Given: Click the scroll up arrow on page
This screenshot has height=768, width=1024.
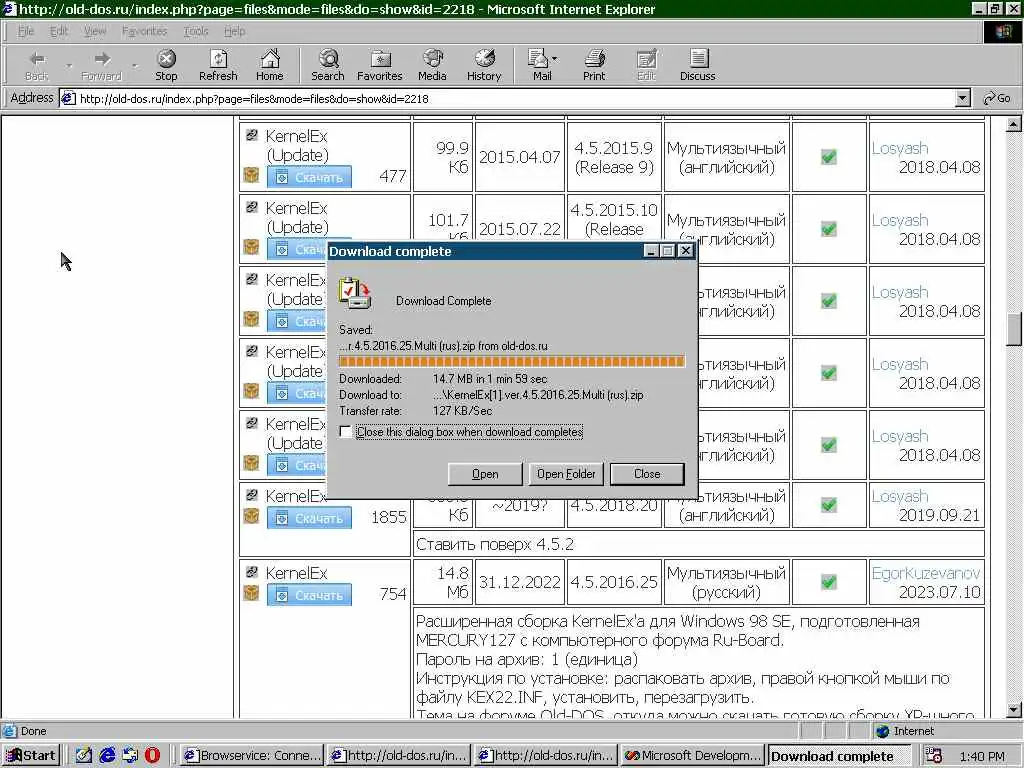Looking at the screenshot, I should 1014,123.
